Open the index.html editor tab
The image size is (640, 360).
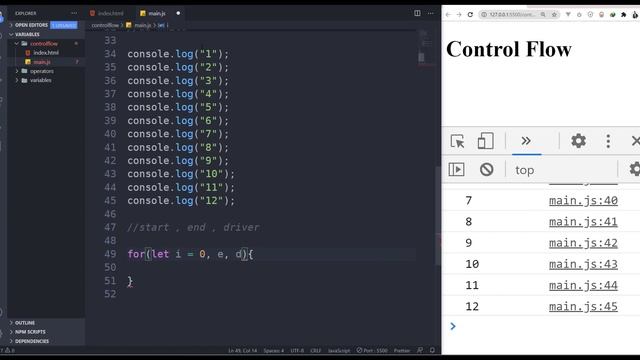point(107,13)
